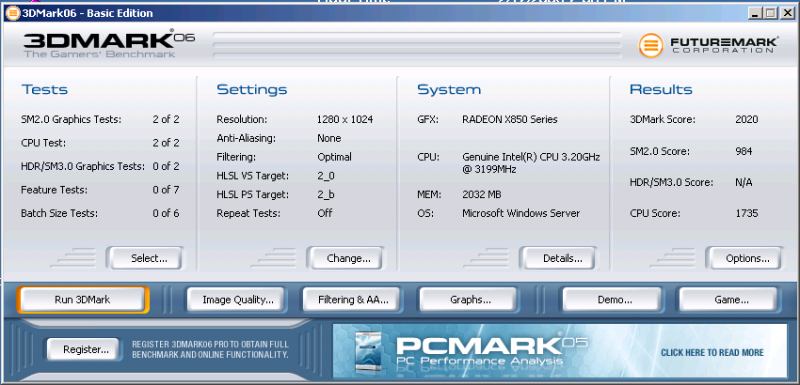Click the 3DMark06 title bar app icon

coord(12,13)
